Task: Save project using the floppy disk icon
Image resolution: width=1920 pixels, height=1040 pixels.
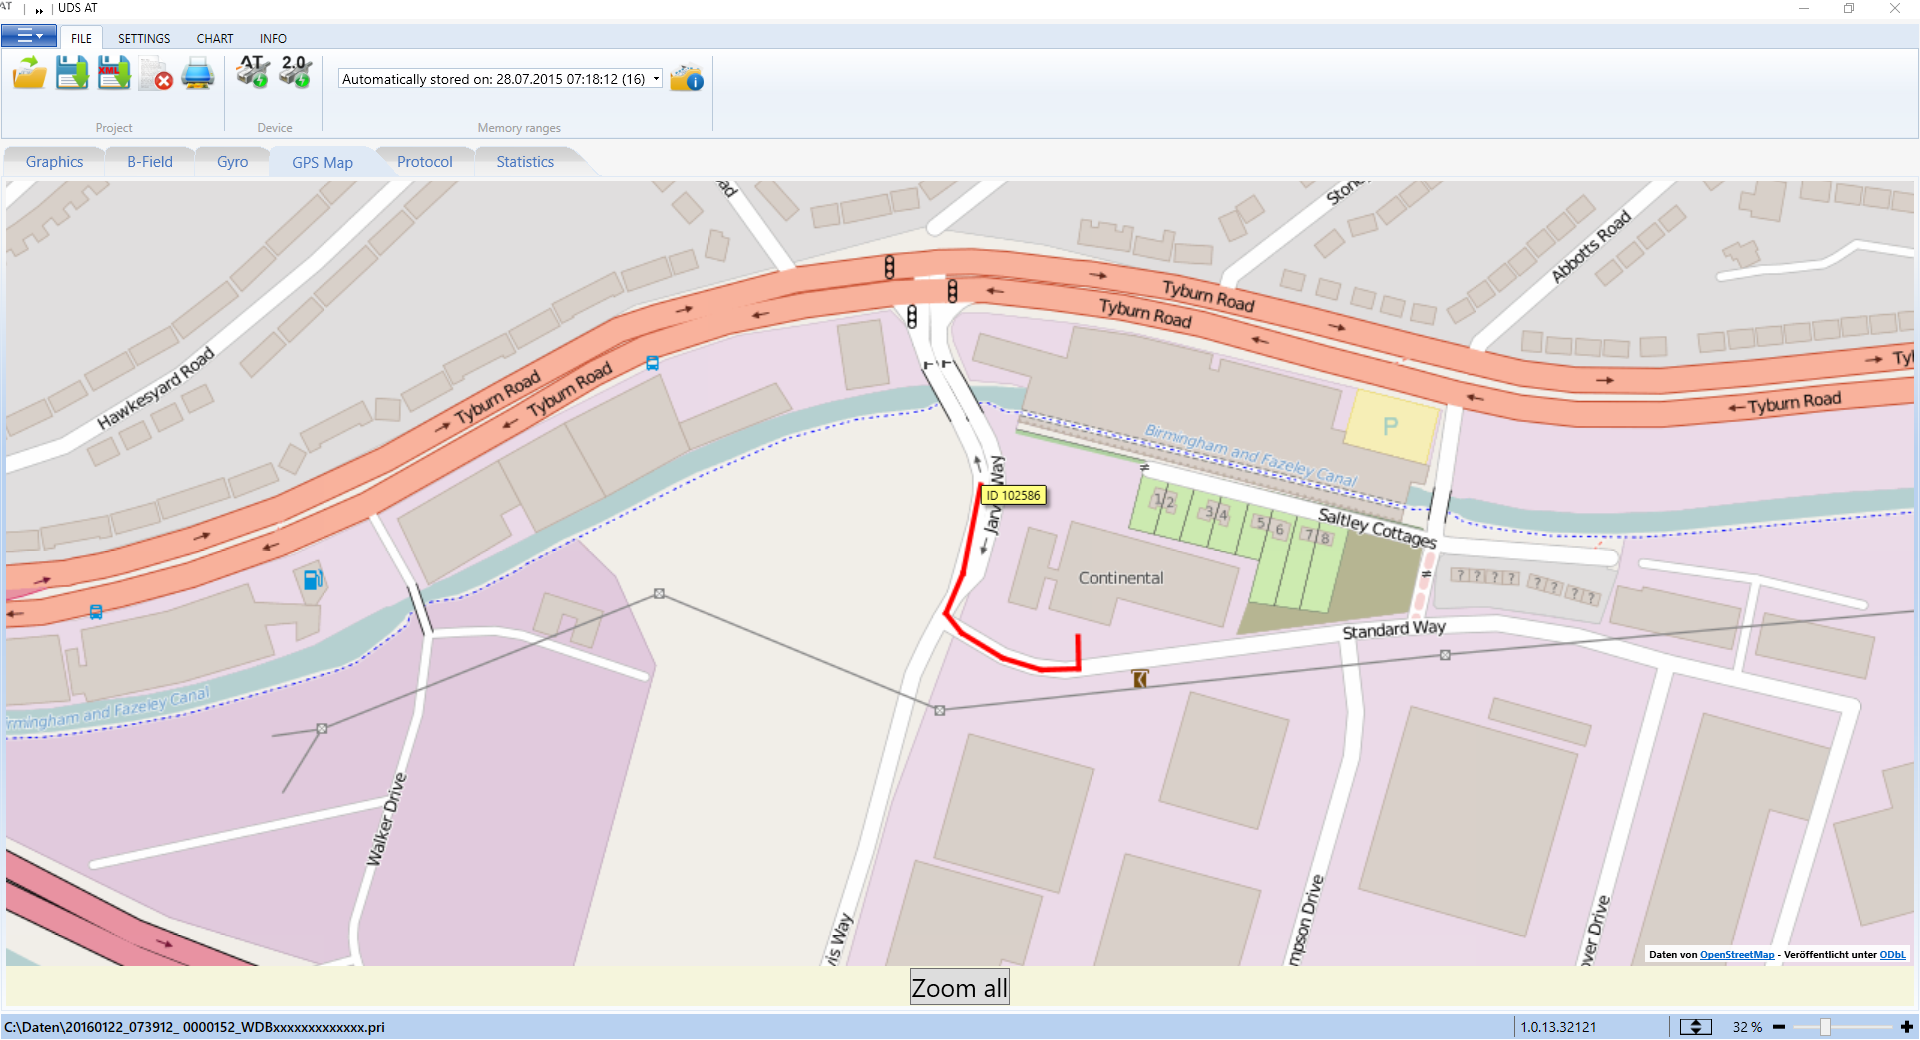Action: coord(72,74)
